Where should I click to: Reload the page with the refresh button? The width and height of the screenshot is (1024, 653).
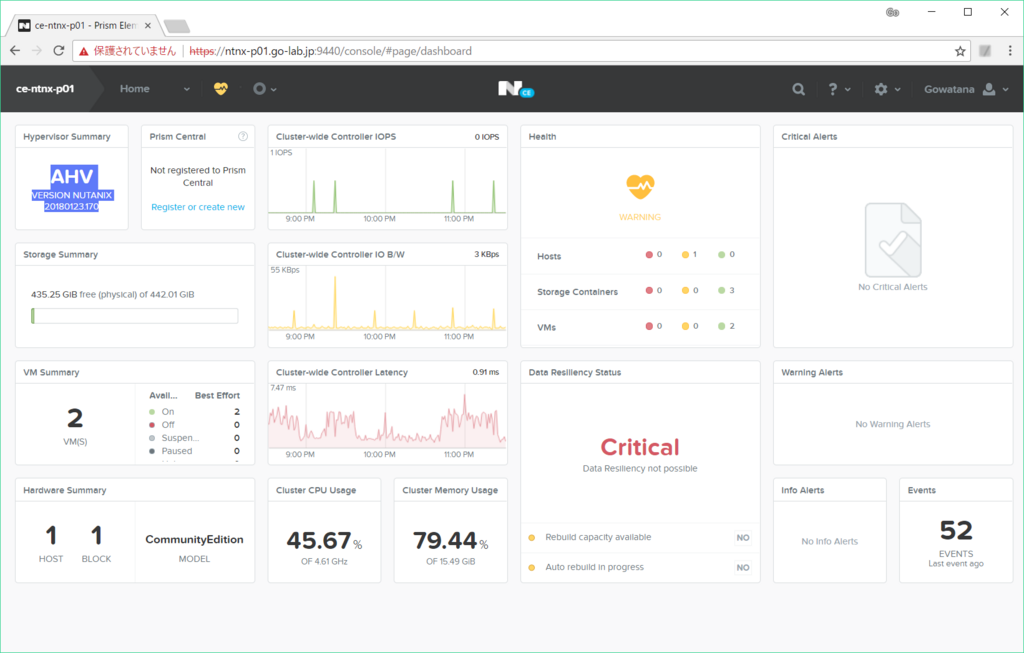59,51
